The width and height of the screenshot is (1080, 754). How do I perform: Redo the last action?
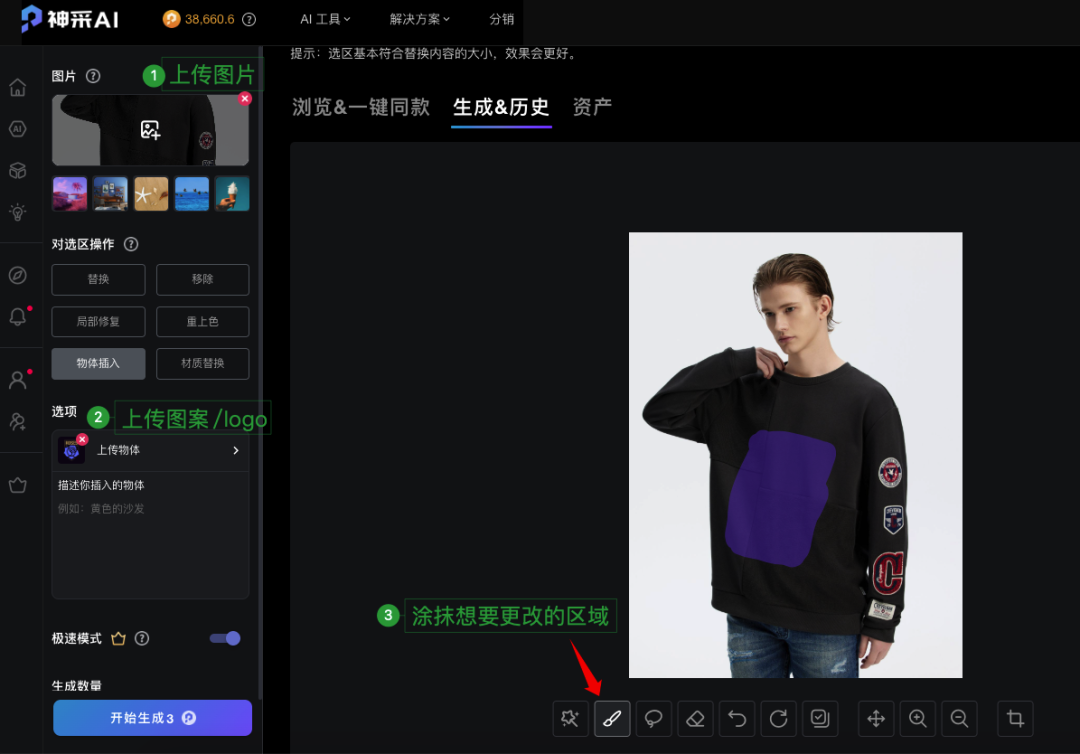click(x=778, y=719)
